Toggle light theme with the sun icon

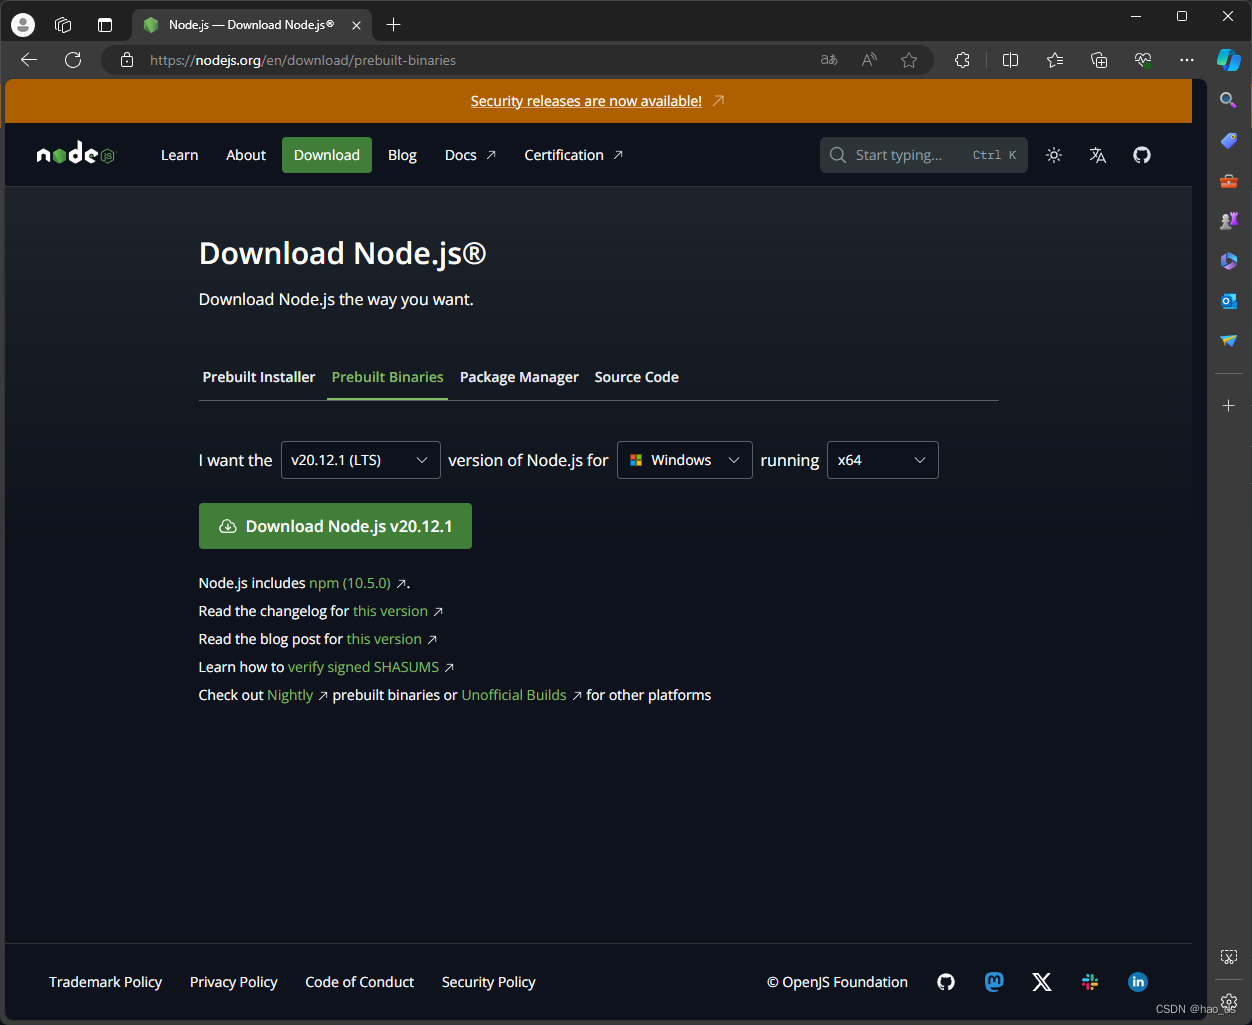pyautogui.click(x=1053, y=155)
